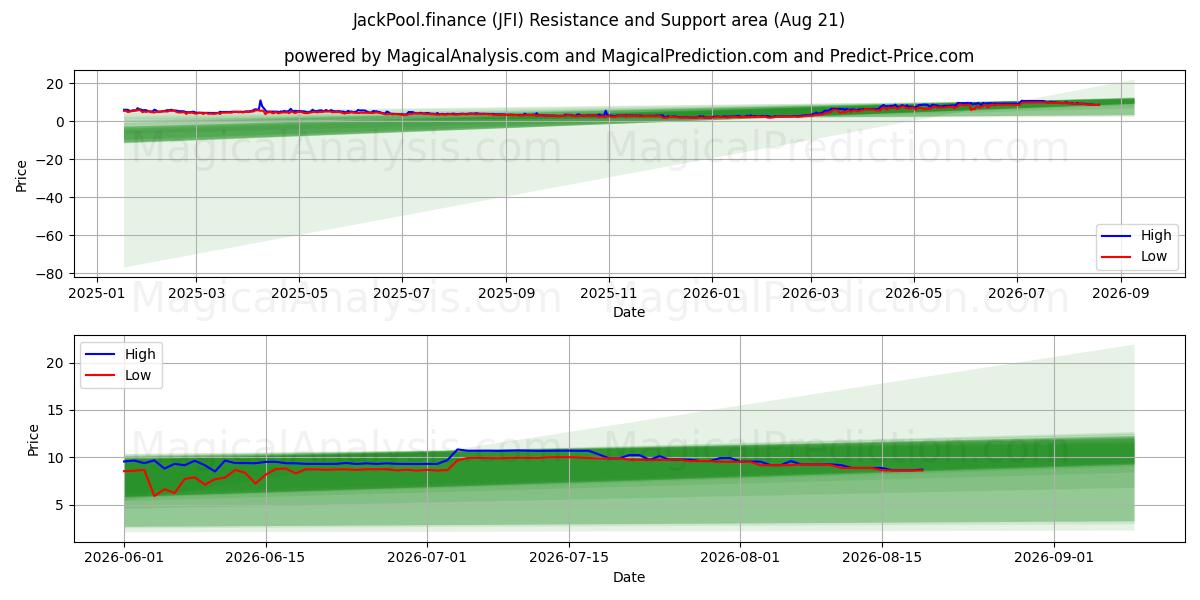Click the '2025-09' x-axis label

[x=506, y=293]
